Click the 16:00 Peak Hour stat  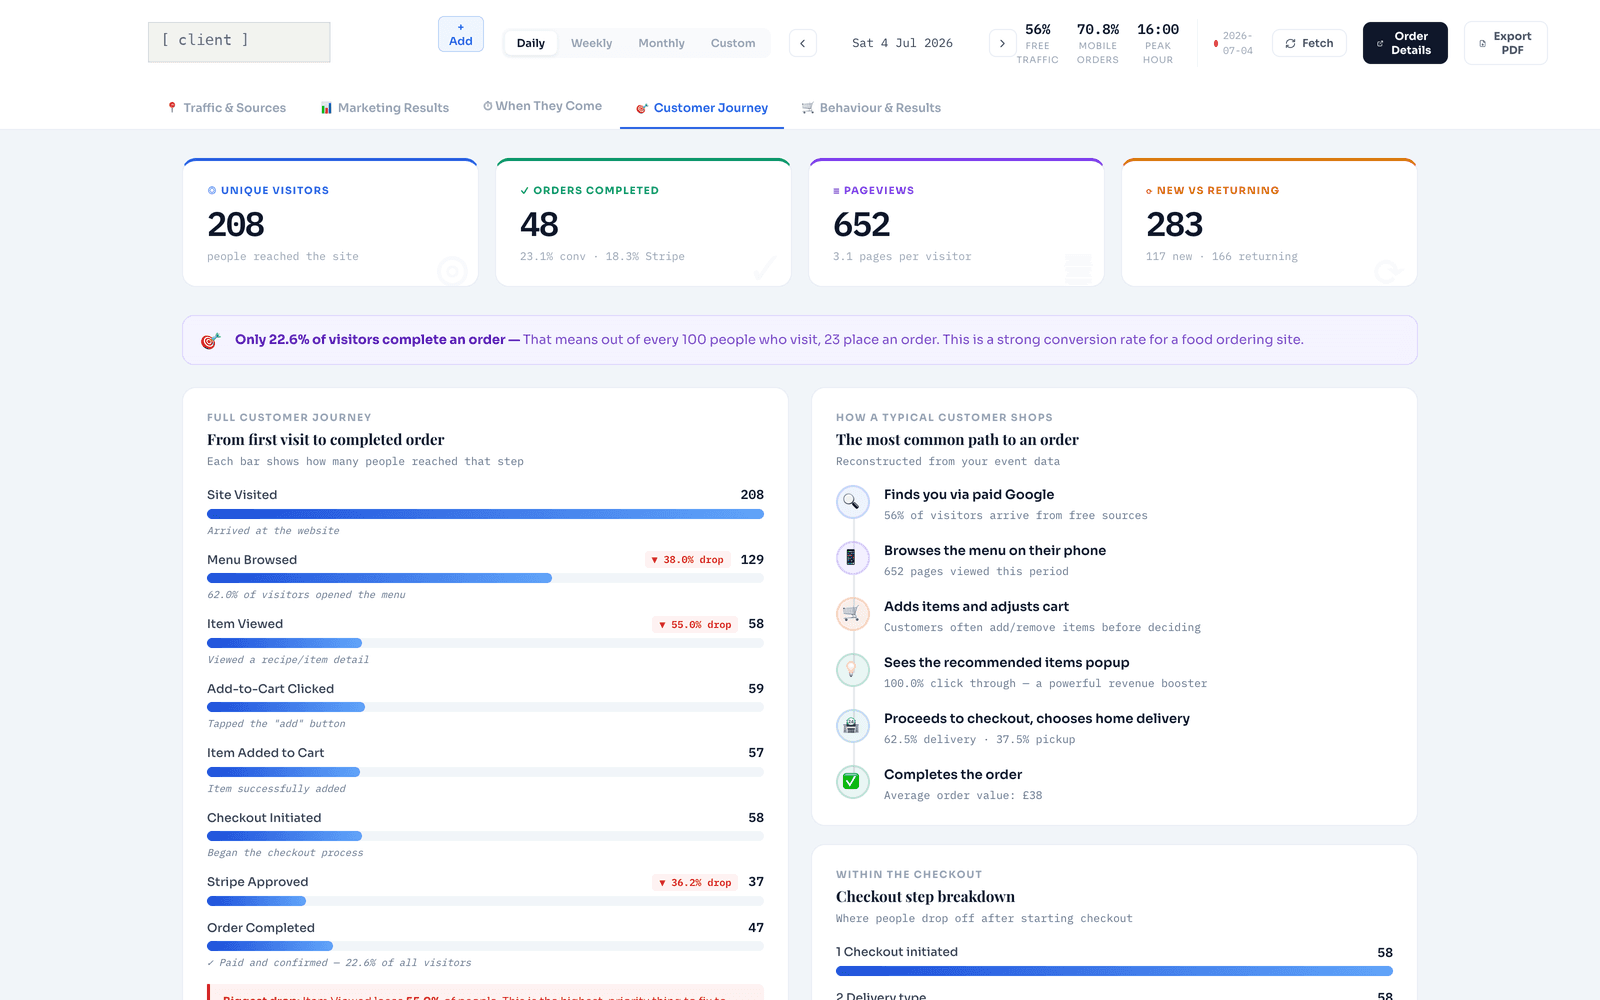(1157, 43)
